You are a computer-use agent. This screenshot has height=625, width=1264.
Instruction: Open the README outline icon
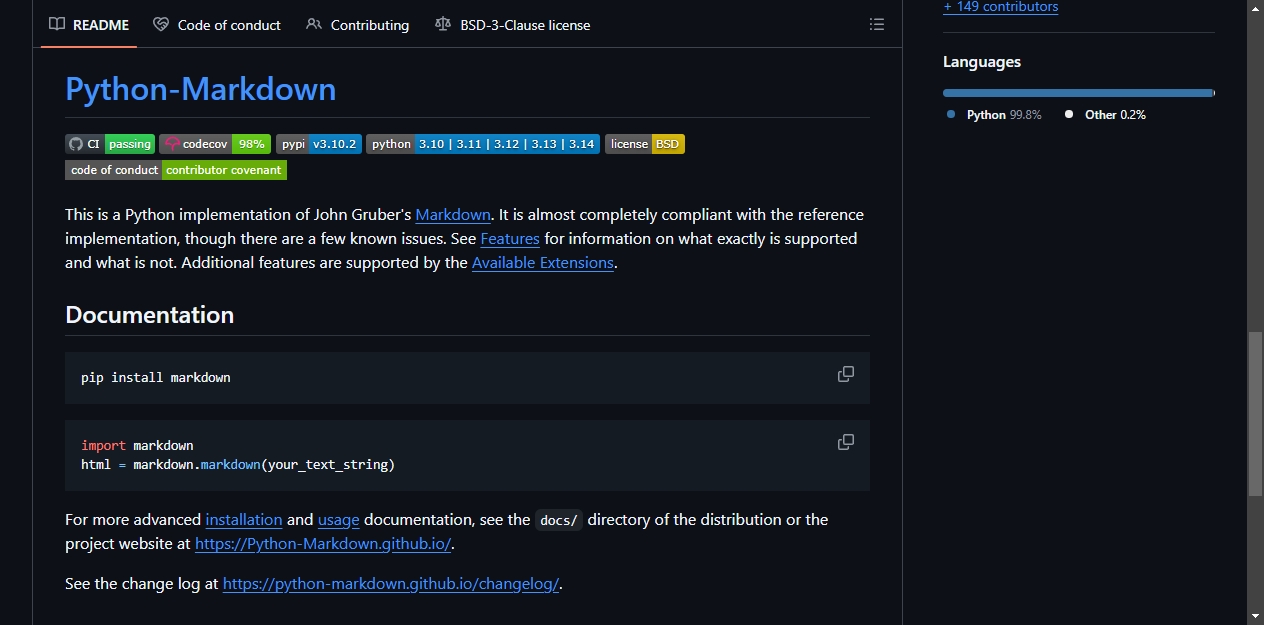pyautogui.click(x=877, y=24)
